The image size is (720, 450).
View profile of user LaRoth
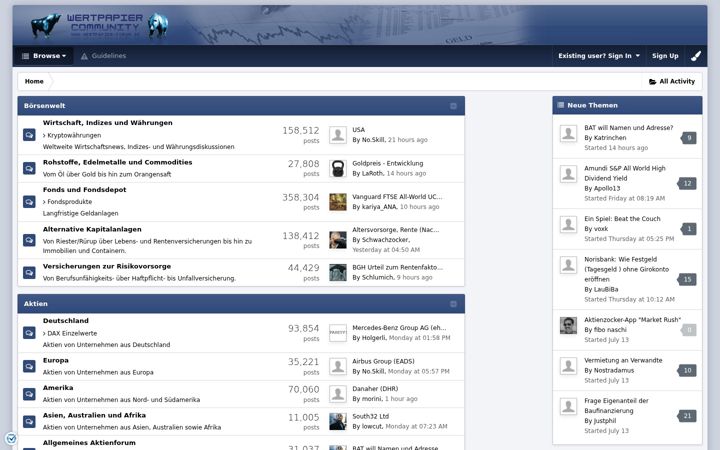(372, 174)
